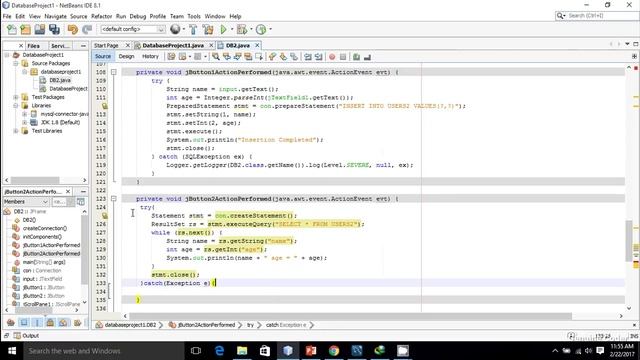
Task: Click the Comment editor toolbar icon
Action: click(356, 57)
